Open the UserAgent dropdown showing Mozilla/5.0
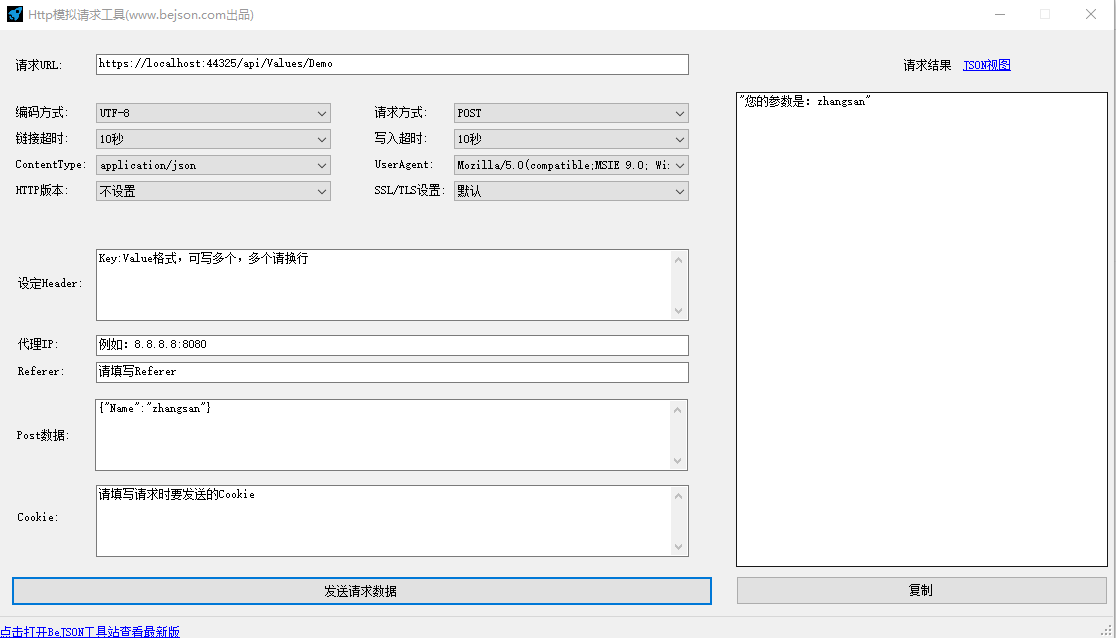 pos(679,164)
